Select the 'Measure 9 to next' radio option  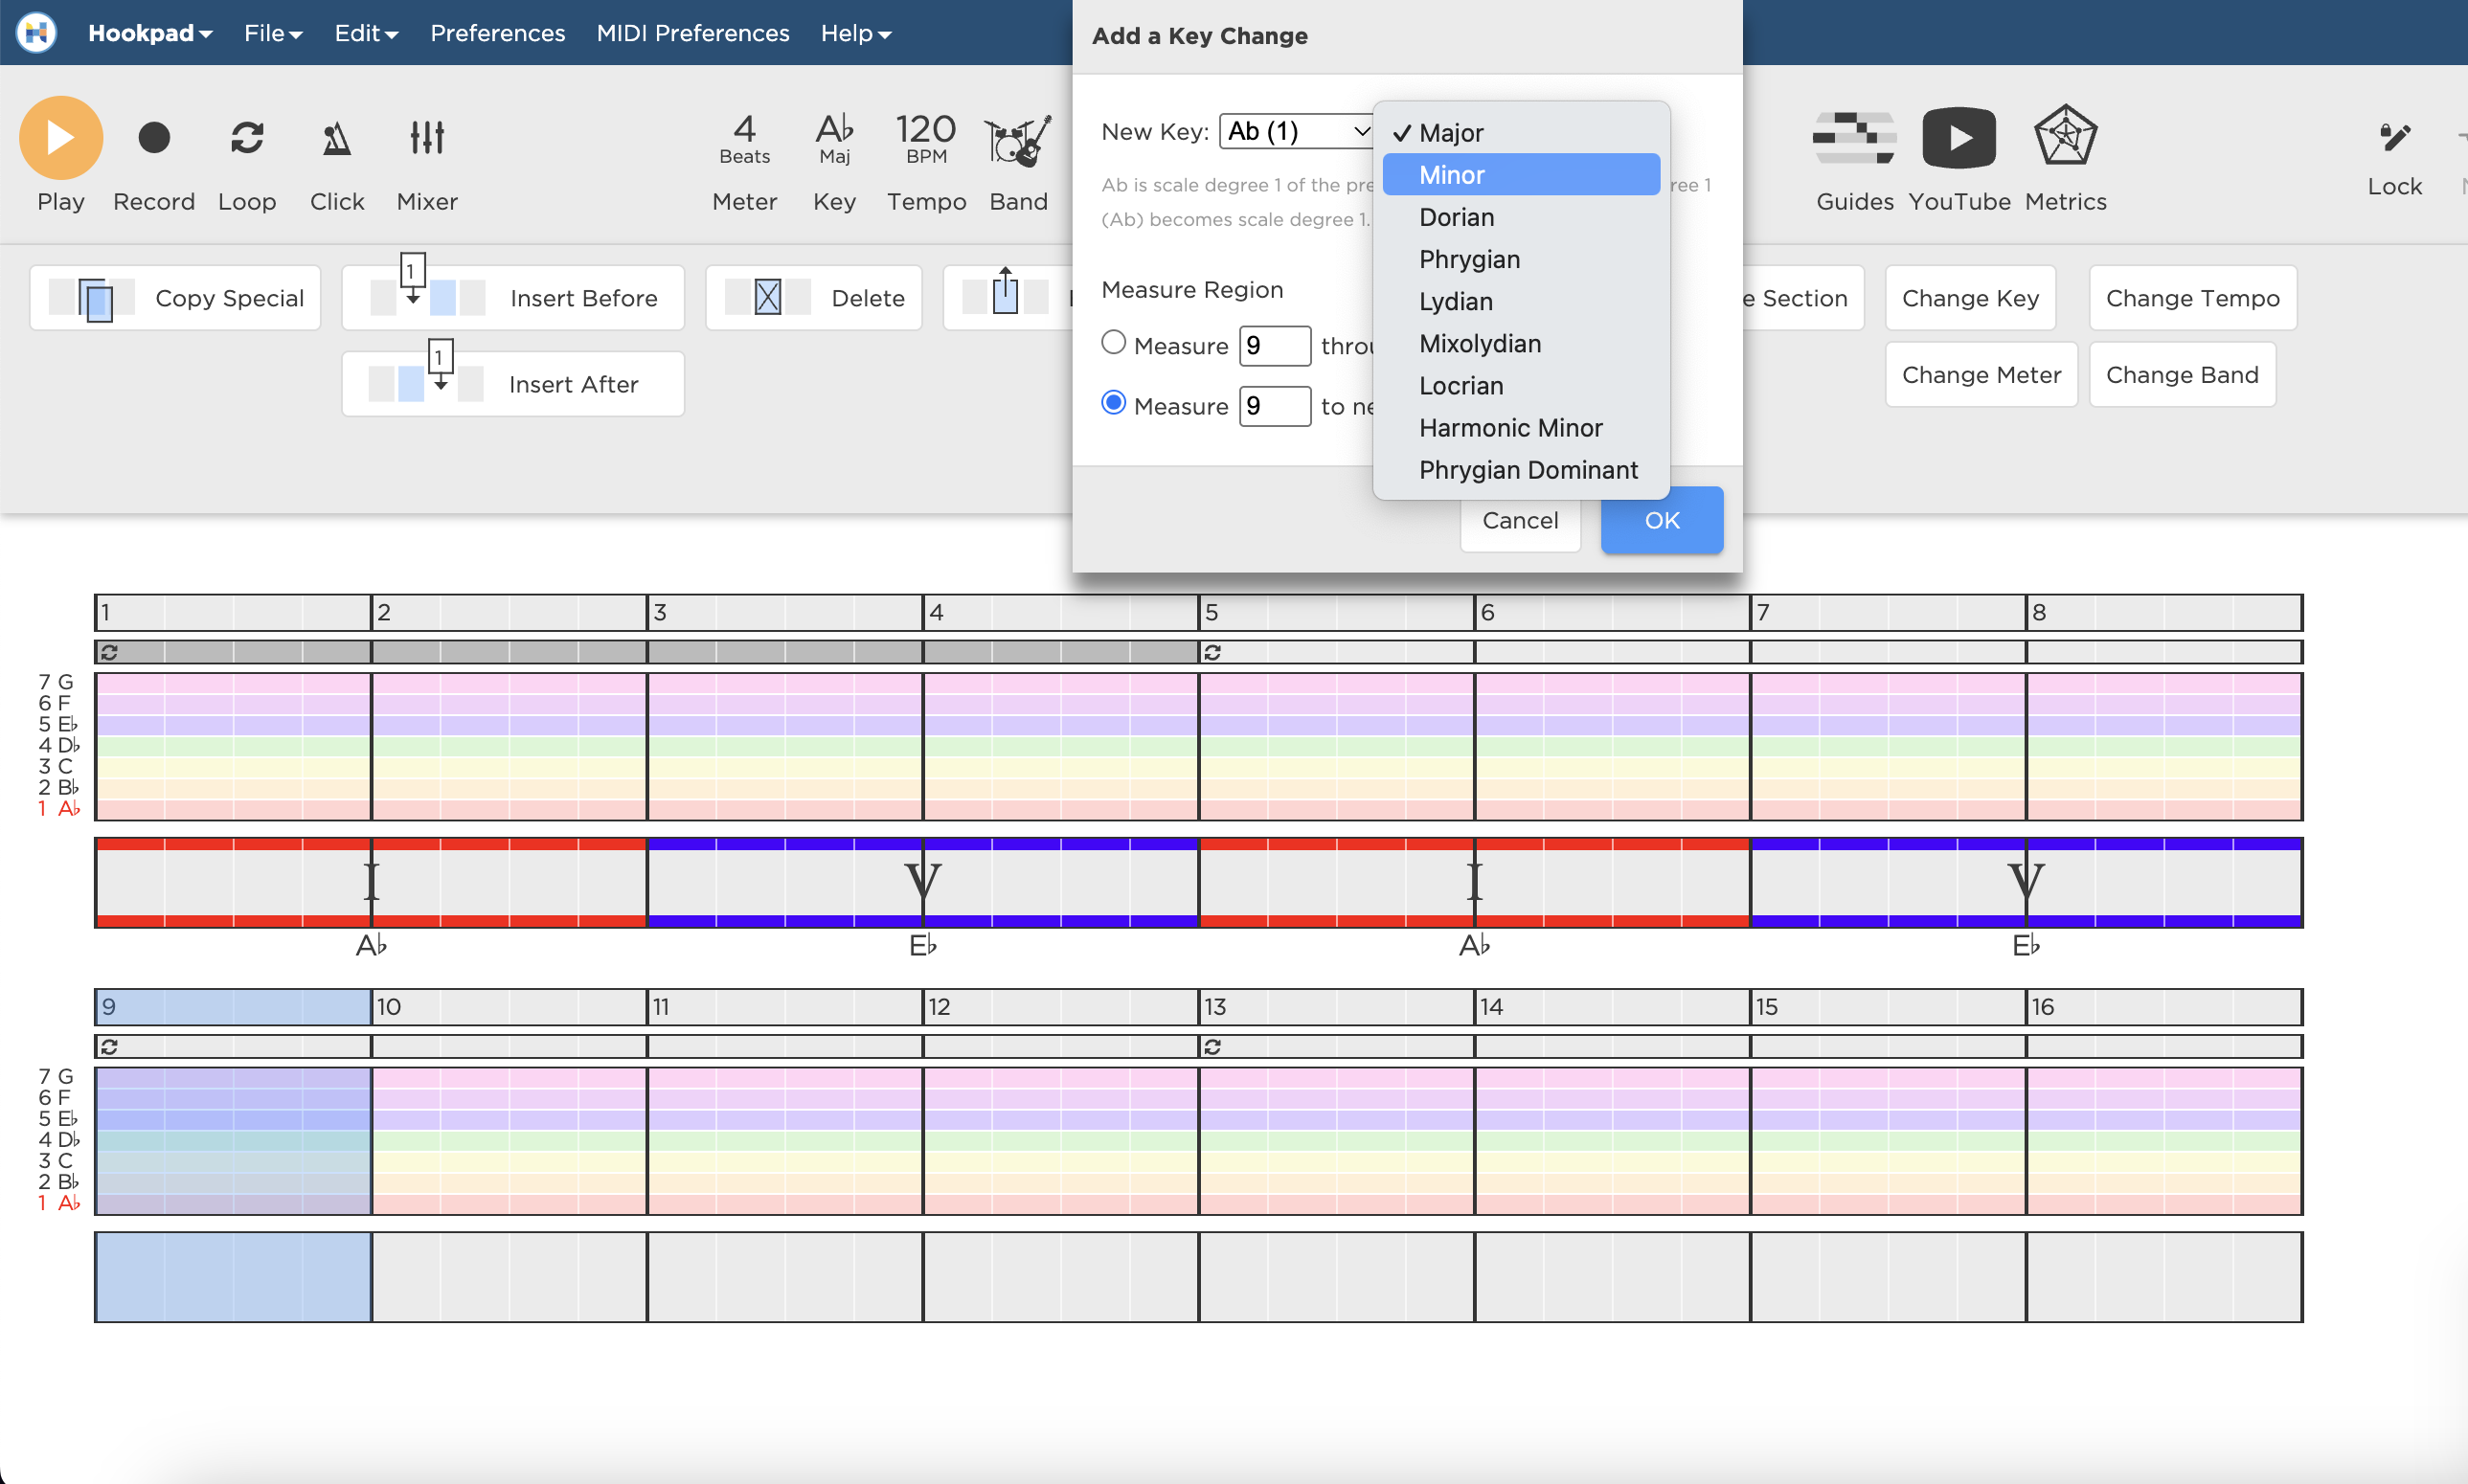(1113, 403)
